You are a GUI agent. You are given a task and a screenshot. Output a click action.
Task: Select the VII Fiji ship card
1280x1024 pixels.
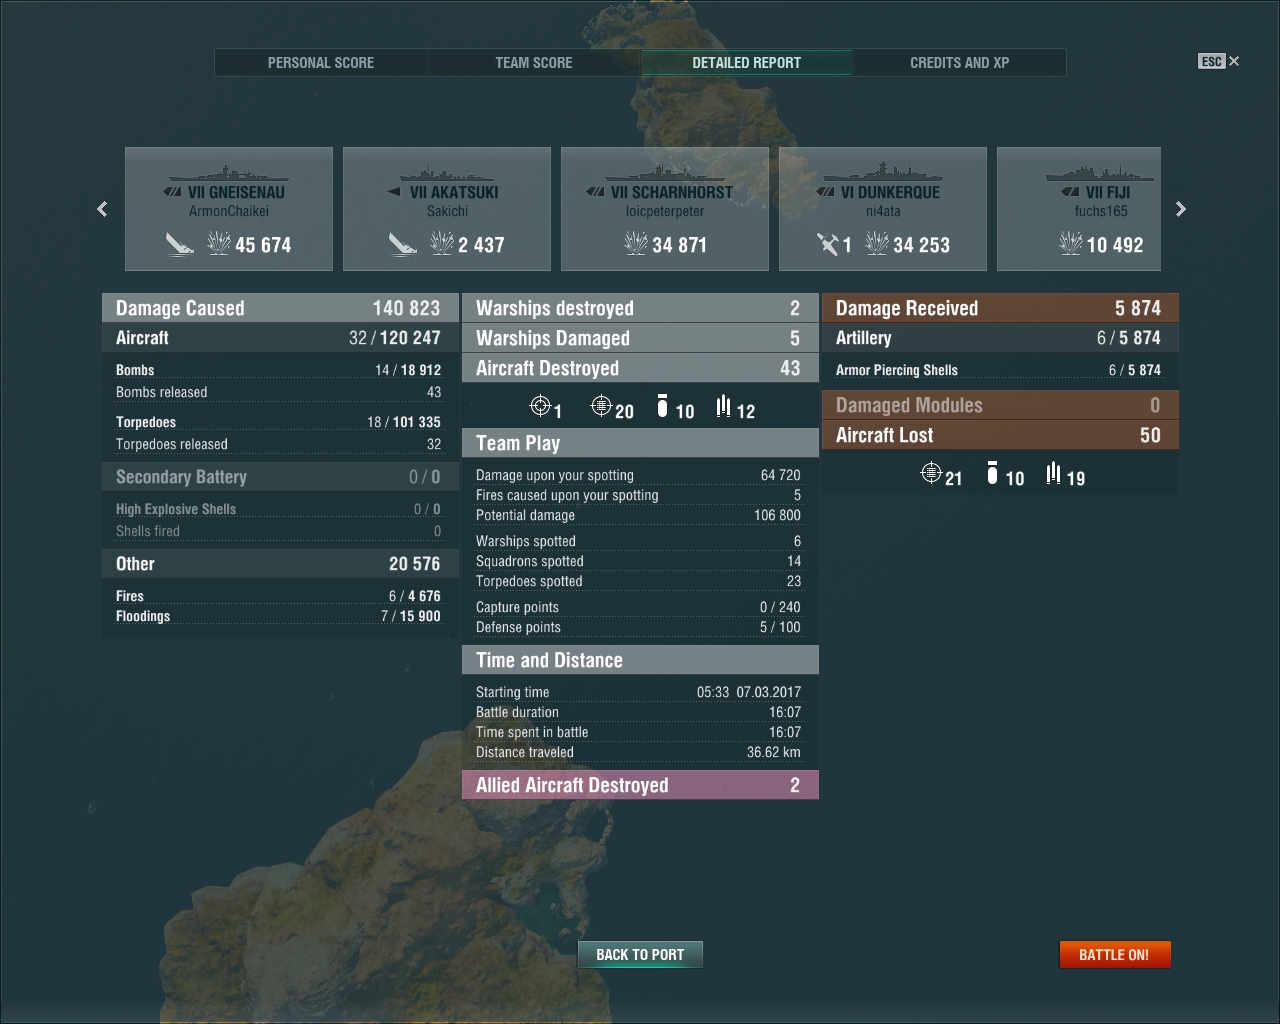tap(1079, 209)
